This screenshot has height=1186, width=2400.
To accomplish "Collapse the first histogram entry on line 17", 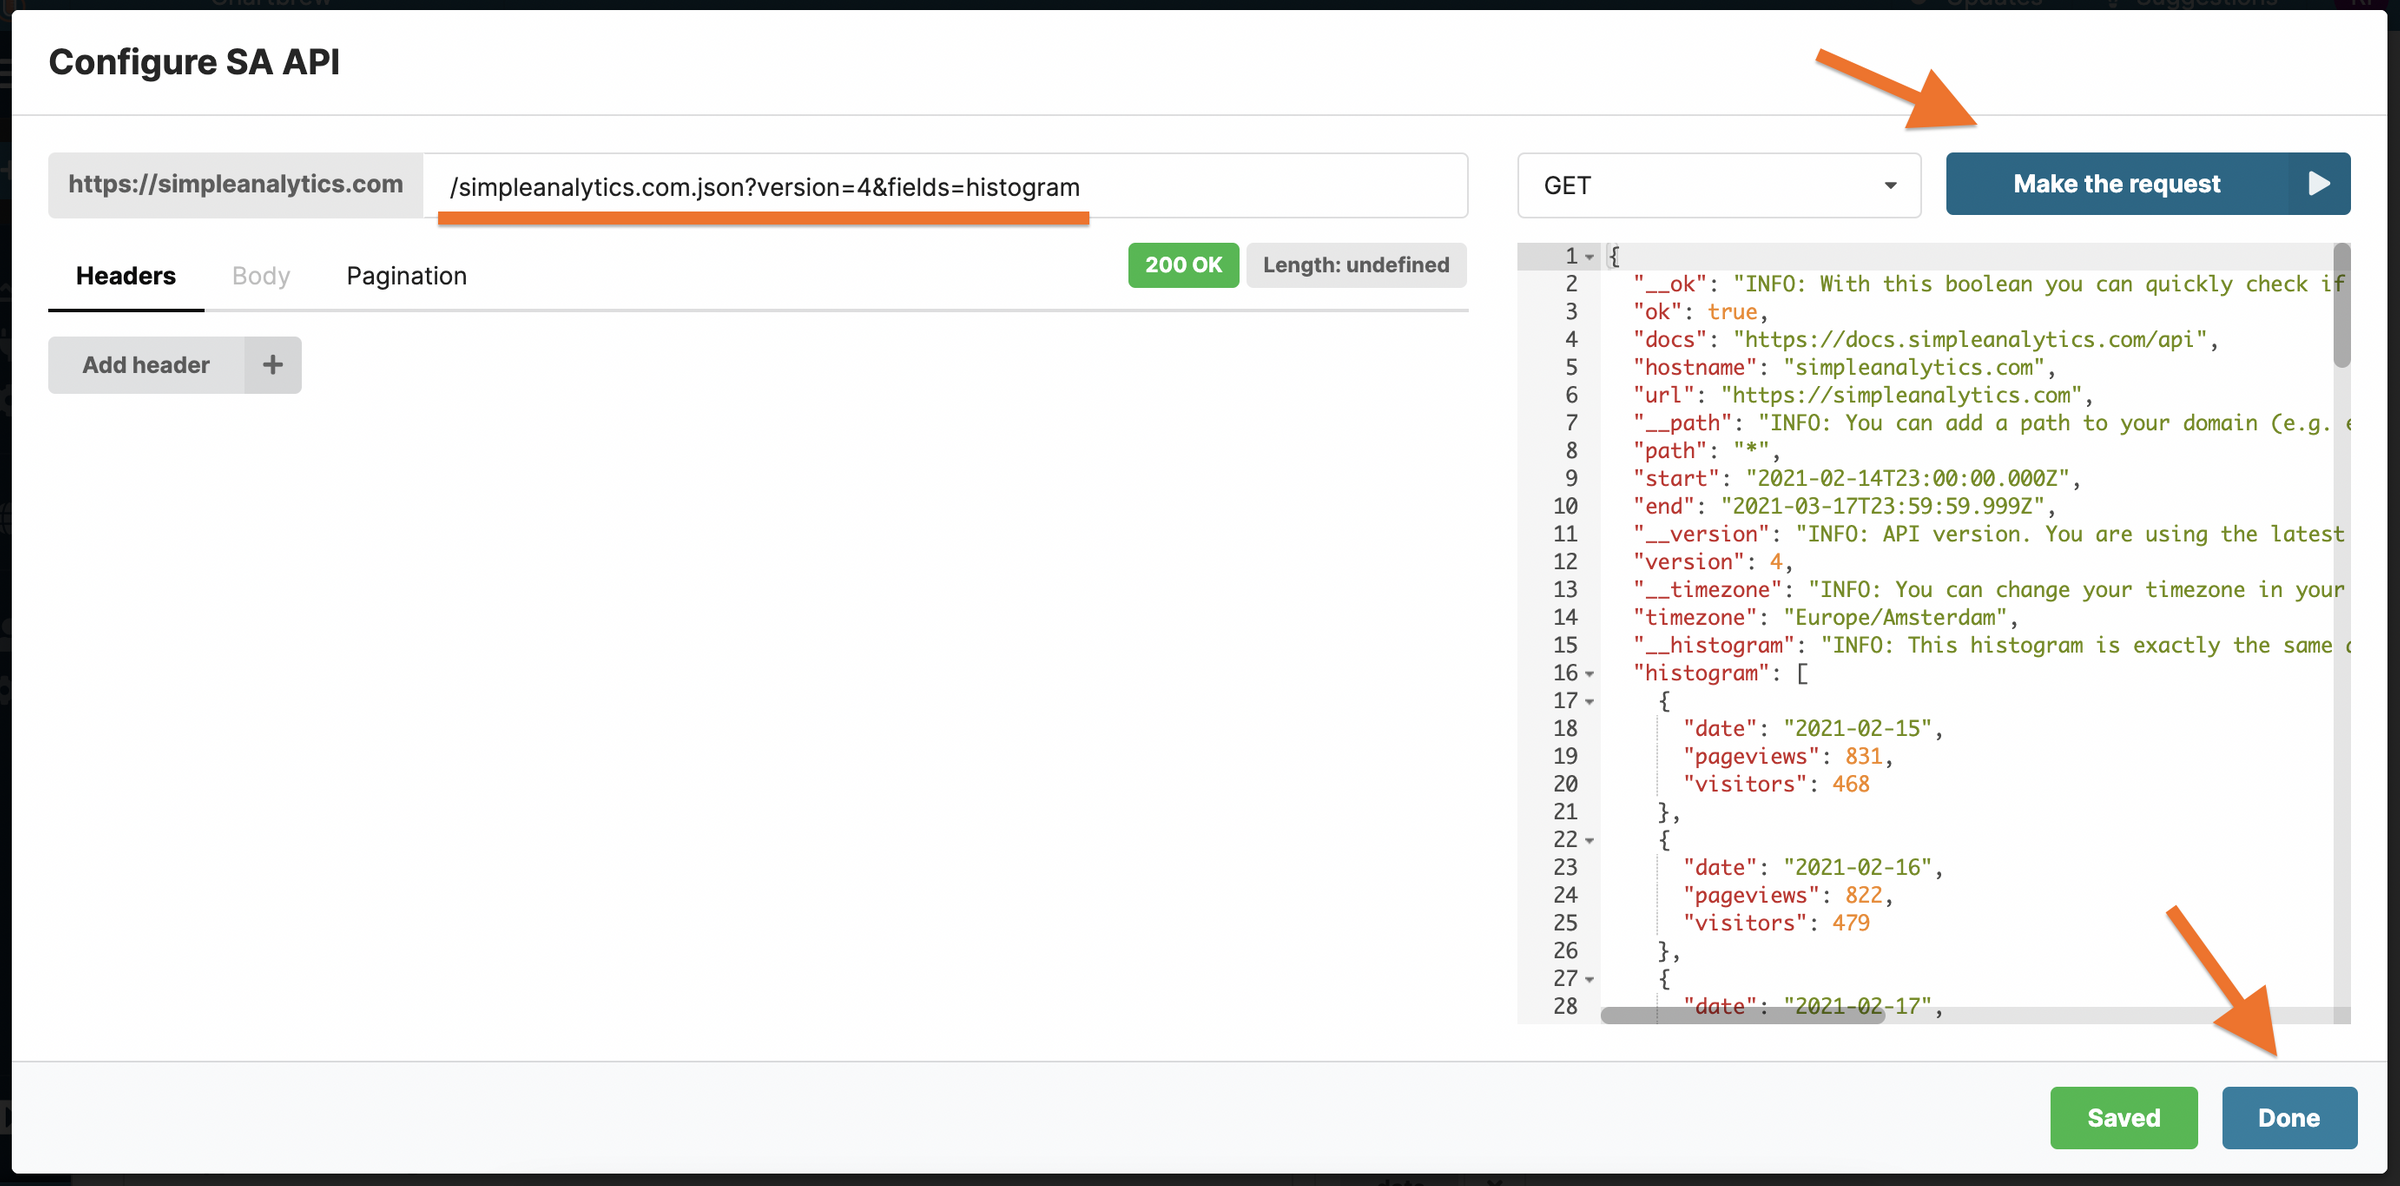I will coord(1589,700).
